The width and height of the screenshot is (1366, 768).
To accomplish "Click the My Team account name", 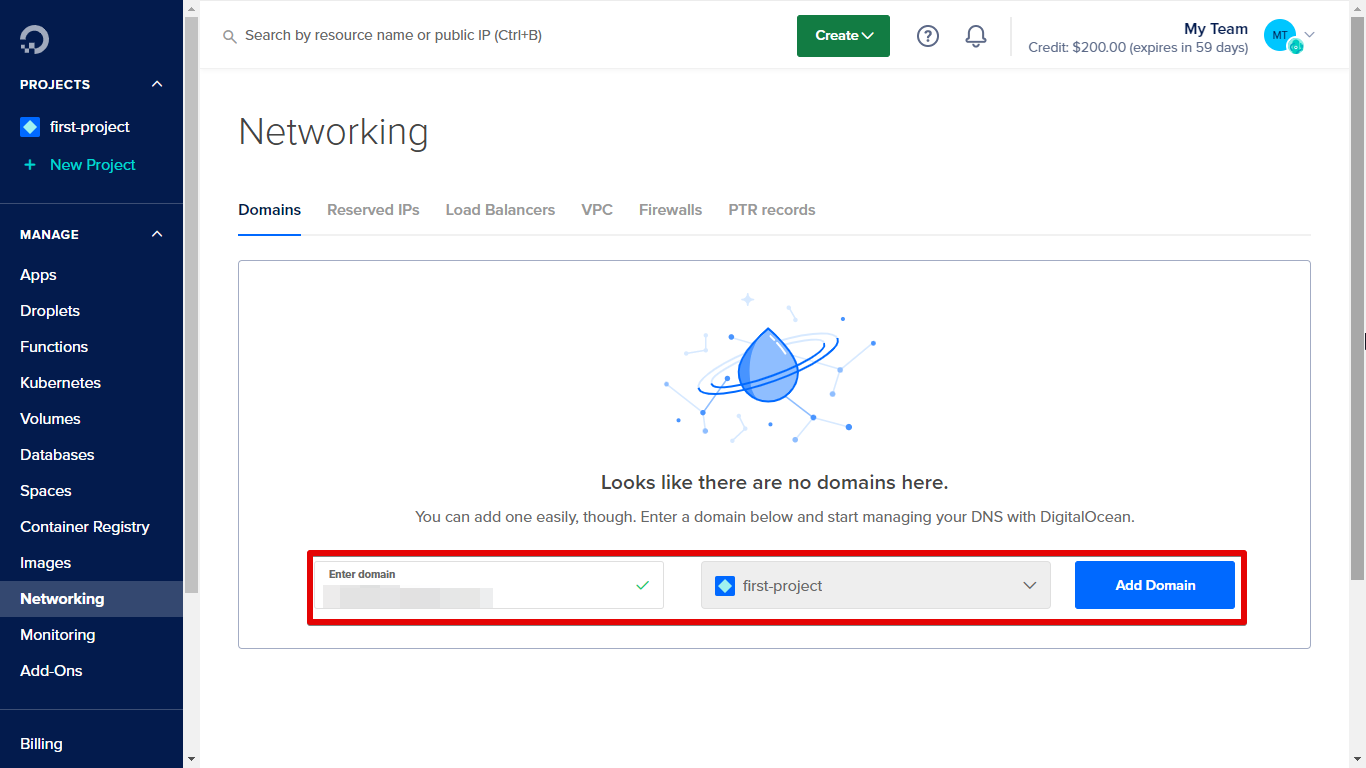I will click(1216, 29).
